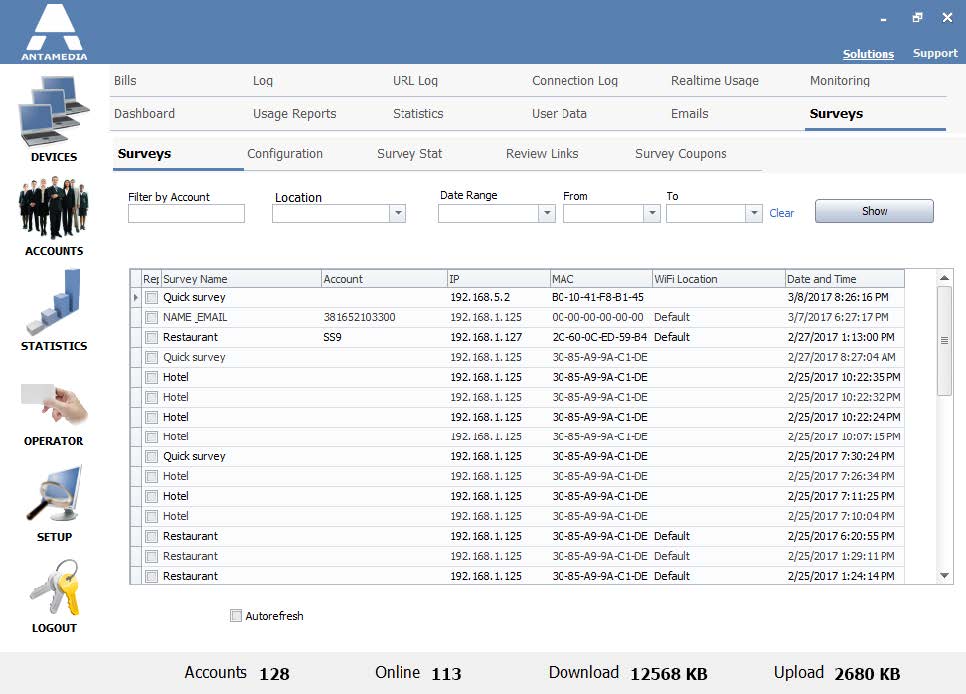Screen dimensions: 966x694
Task: Check the box for Restaurant SS9 row
Action: 152,338
